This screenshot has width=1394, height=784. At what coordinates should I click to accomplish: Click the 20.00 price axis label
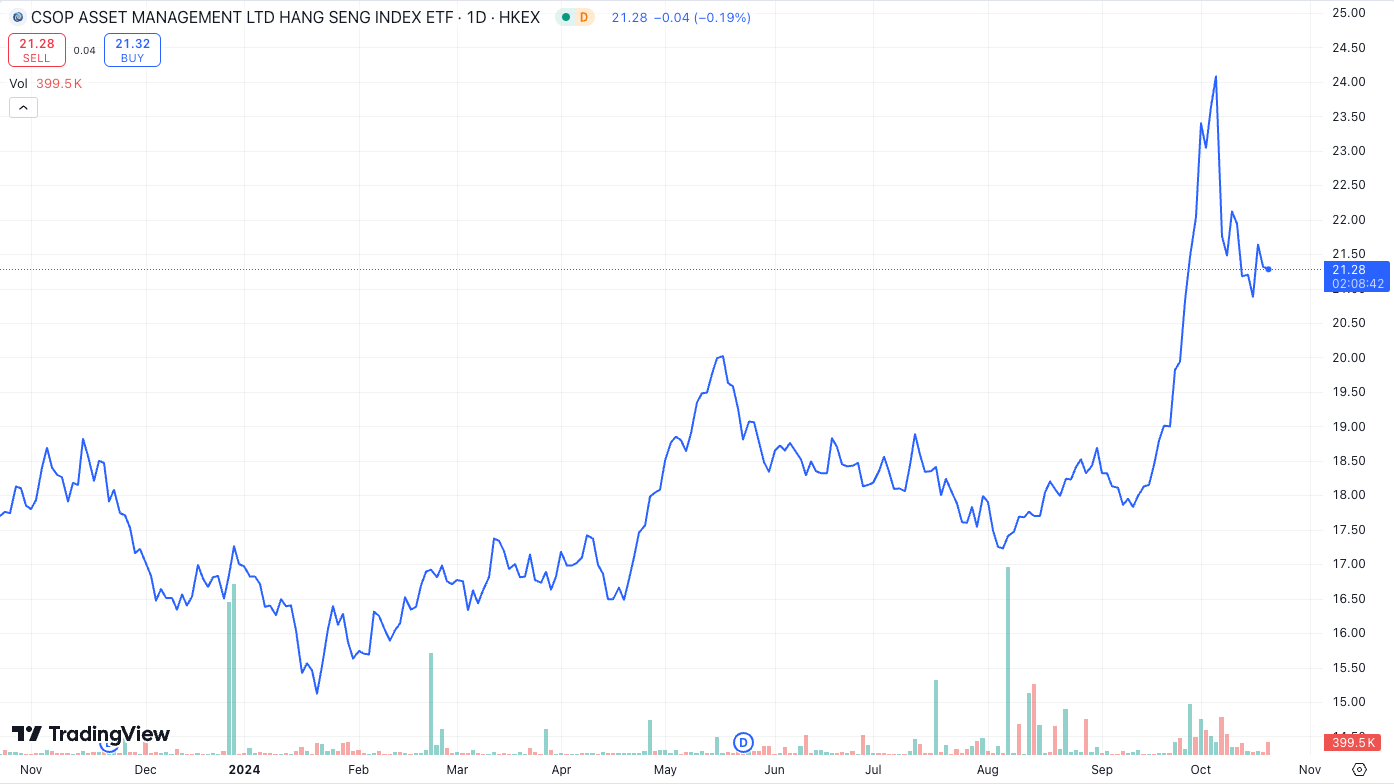1349,358
